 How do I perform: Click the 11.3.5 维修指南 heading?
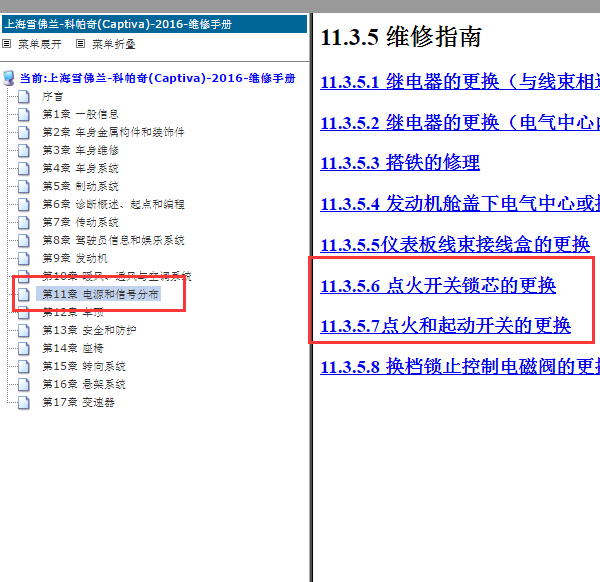pos(401,37)
